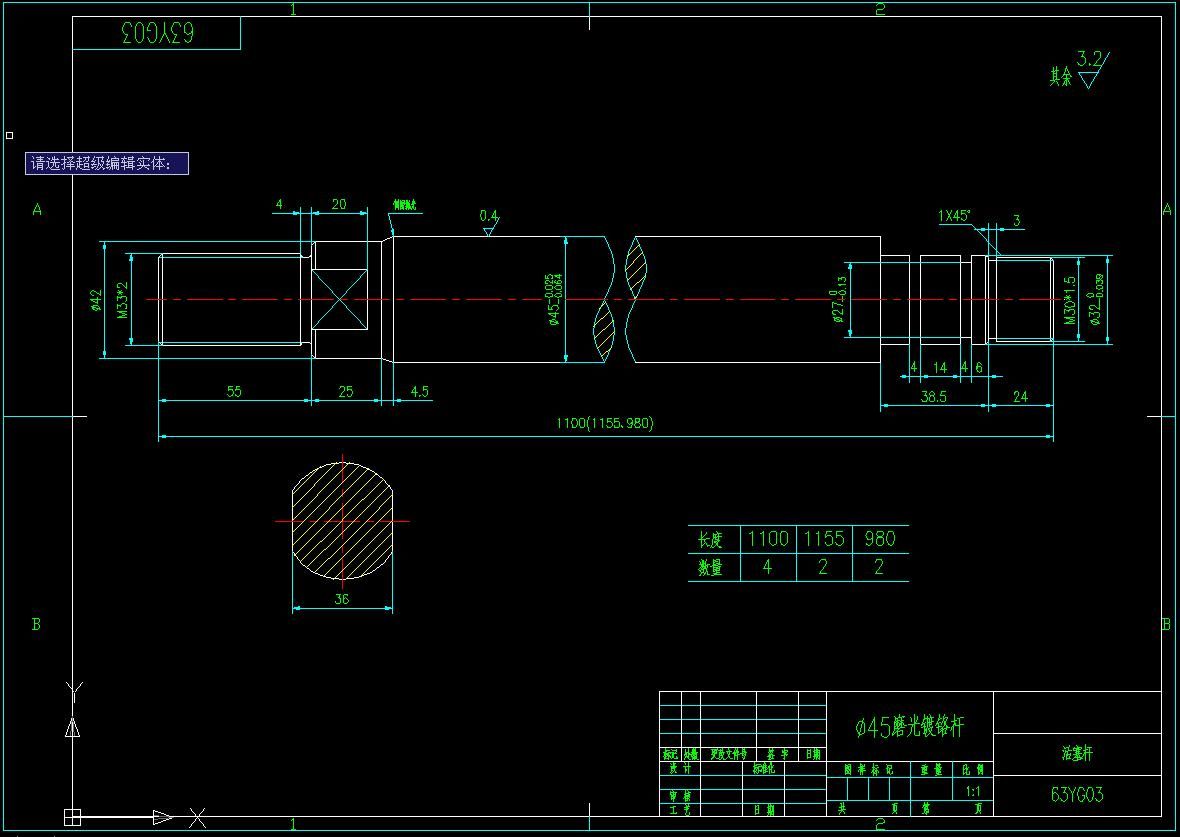Click the UCS origin square icon

[x=72, y=817]
